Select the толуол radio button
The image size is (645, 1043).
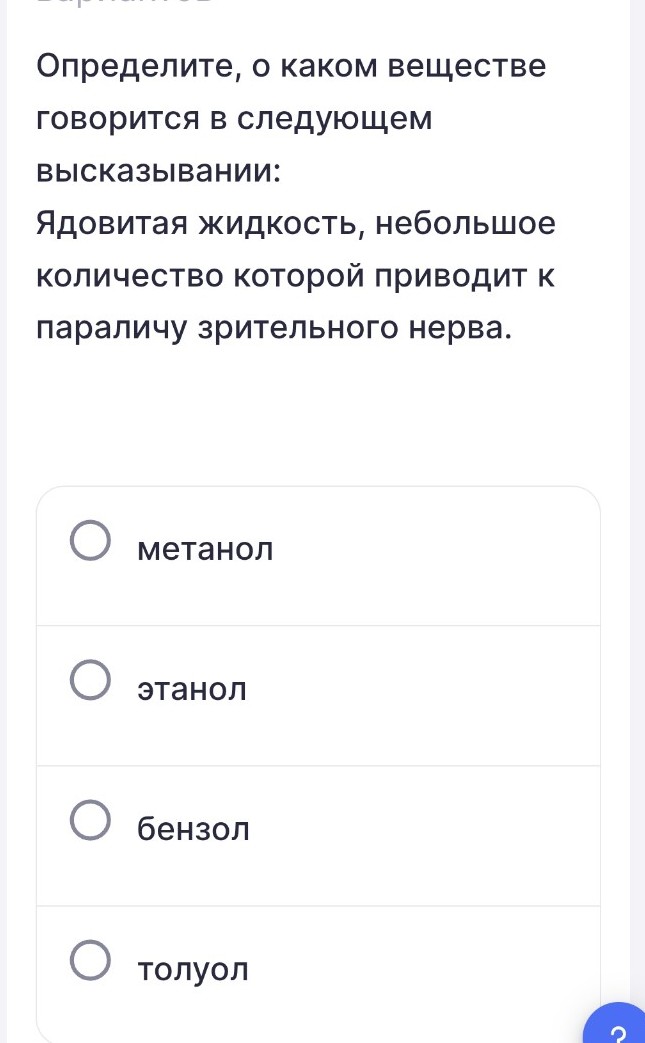[x=91, y=960]
